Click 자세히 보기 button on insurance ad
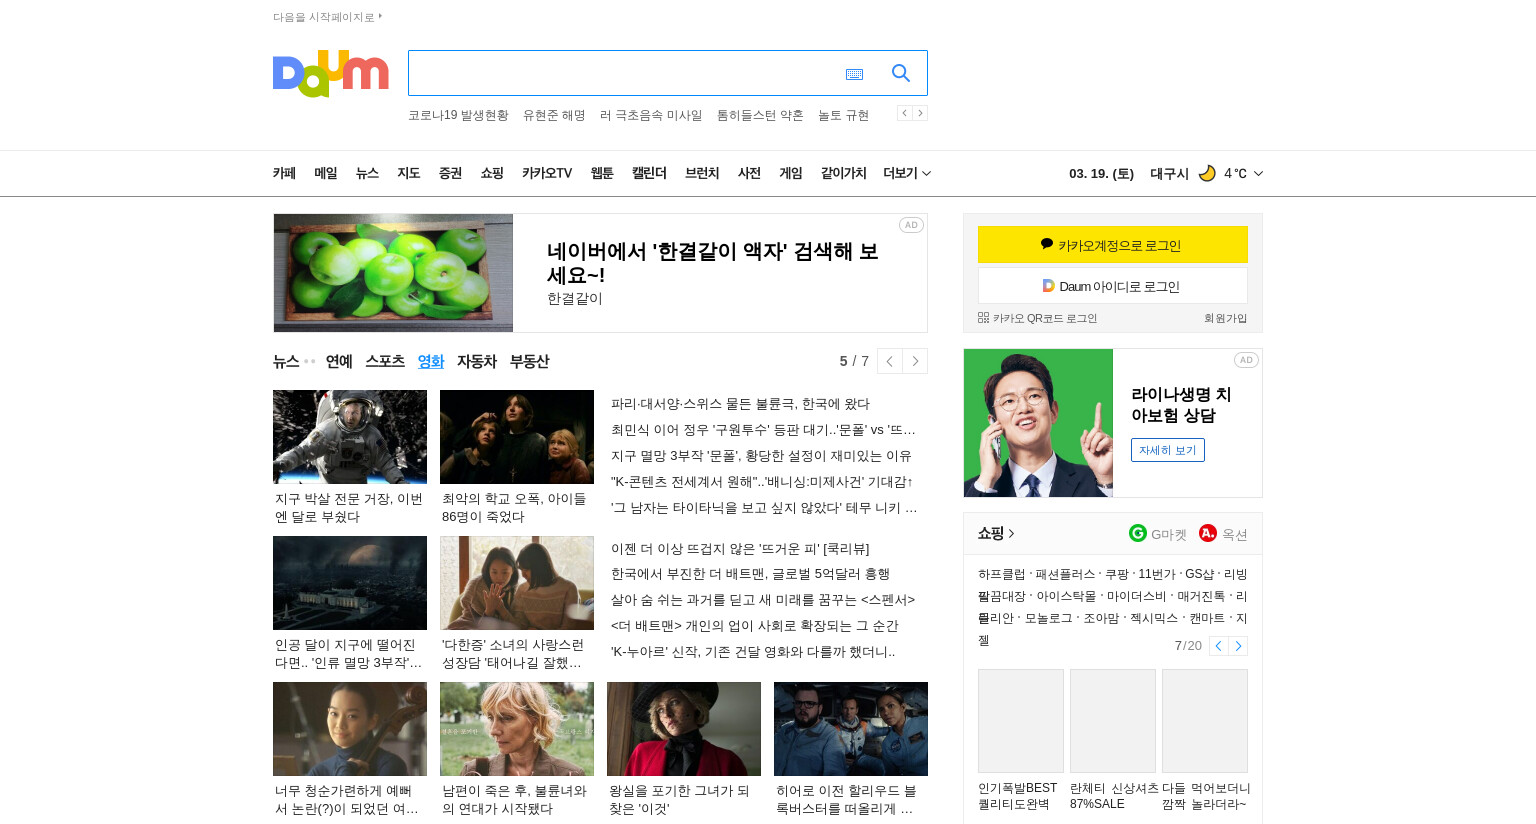 (1168, 450)
